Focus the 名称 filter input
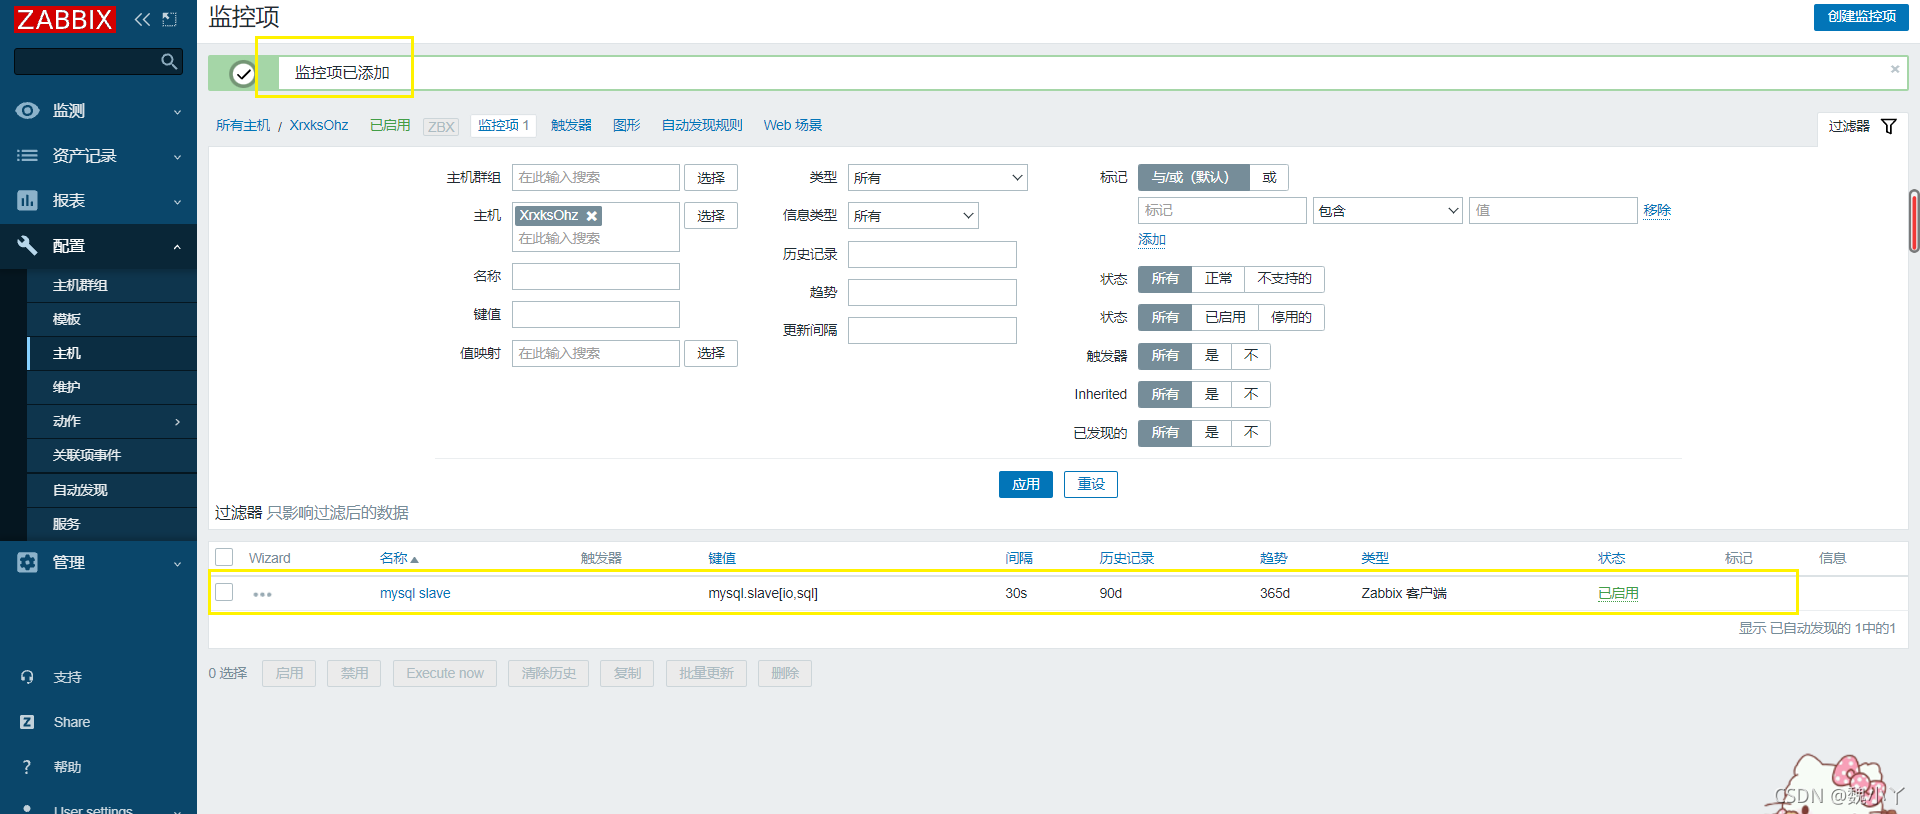 (x=596, y=276)
